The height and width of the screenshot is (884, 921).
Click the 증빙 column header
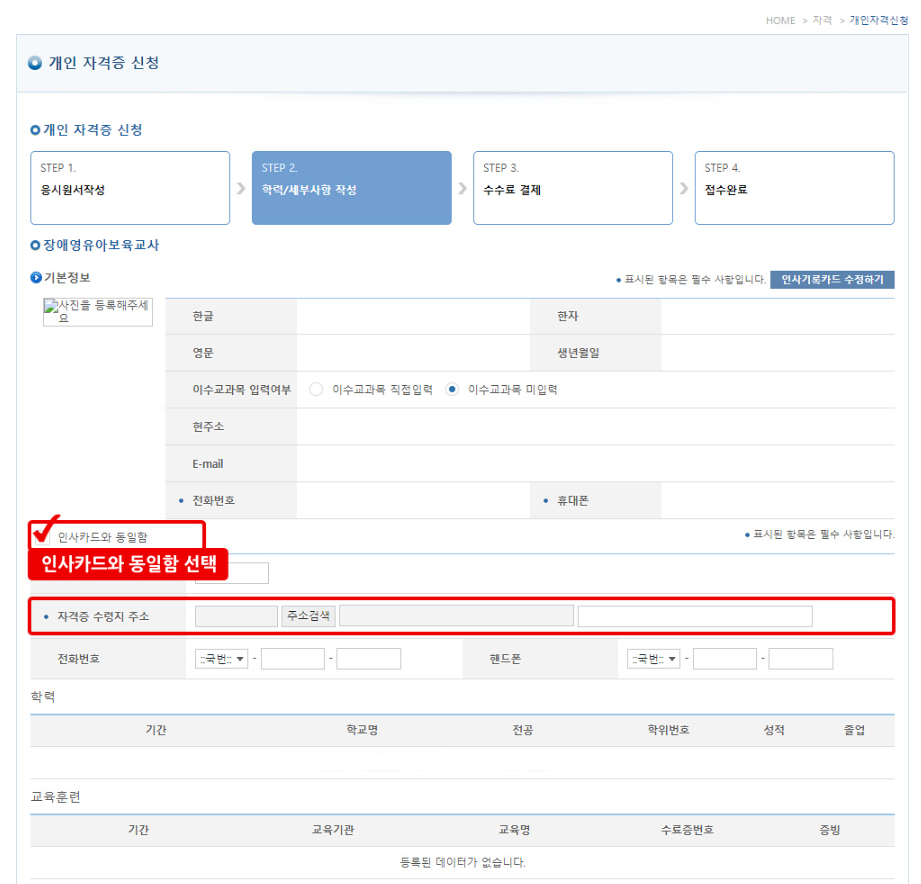coord(829,829)
